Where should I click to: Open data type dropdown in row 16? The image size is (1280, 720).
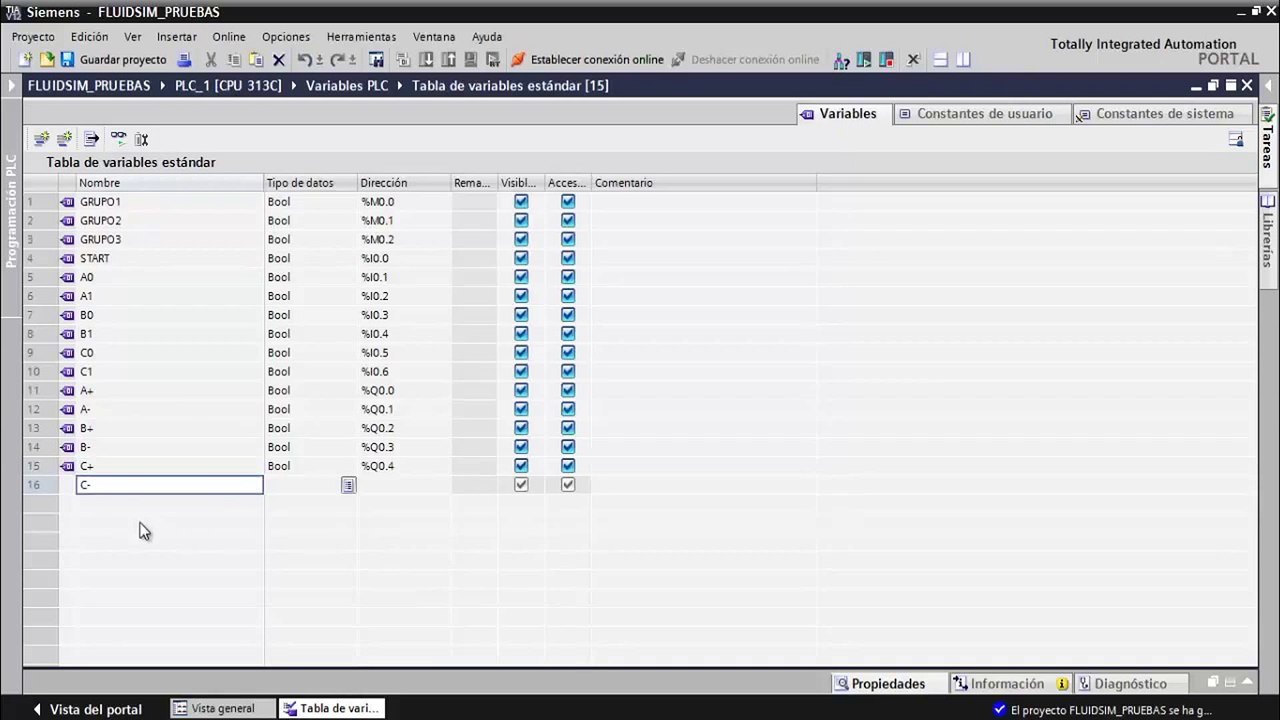[348, 485]
